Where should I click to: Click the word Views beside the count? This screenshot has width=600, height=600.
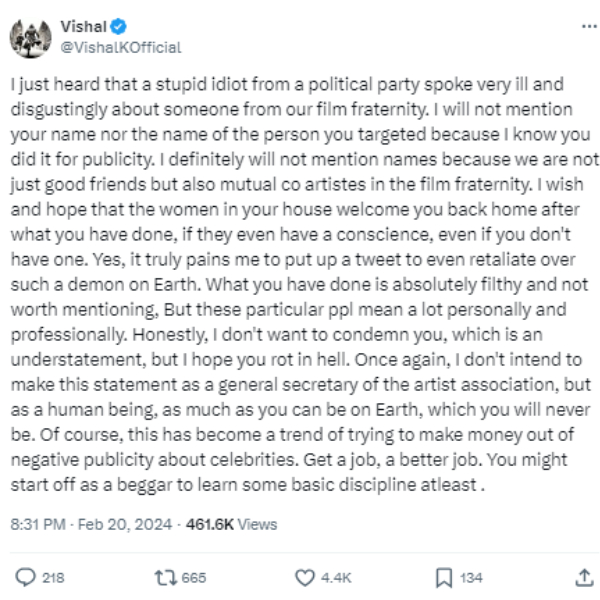258,524
